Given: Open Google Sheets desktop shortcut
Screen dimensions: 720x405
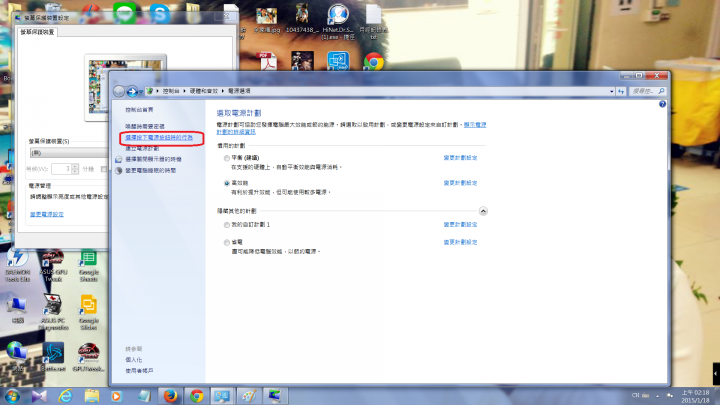Looking at the screenshot, I should tap(89, 265).
